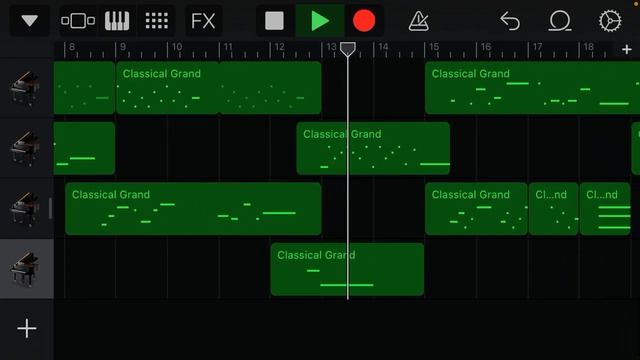This screenshot has height=360, width=640.
Task: Select third track's Classical Grand region at bar 15
Action: click(476, 209)
